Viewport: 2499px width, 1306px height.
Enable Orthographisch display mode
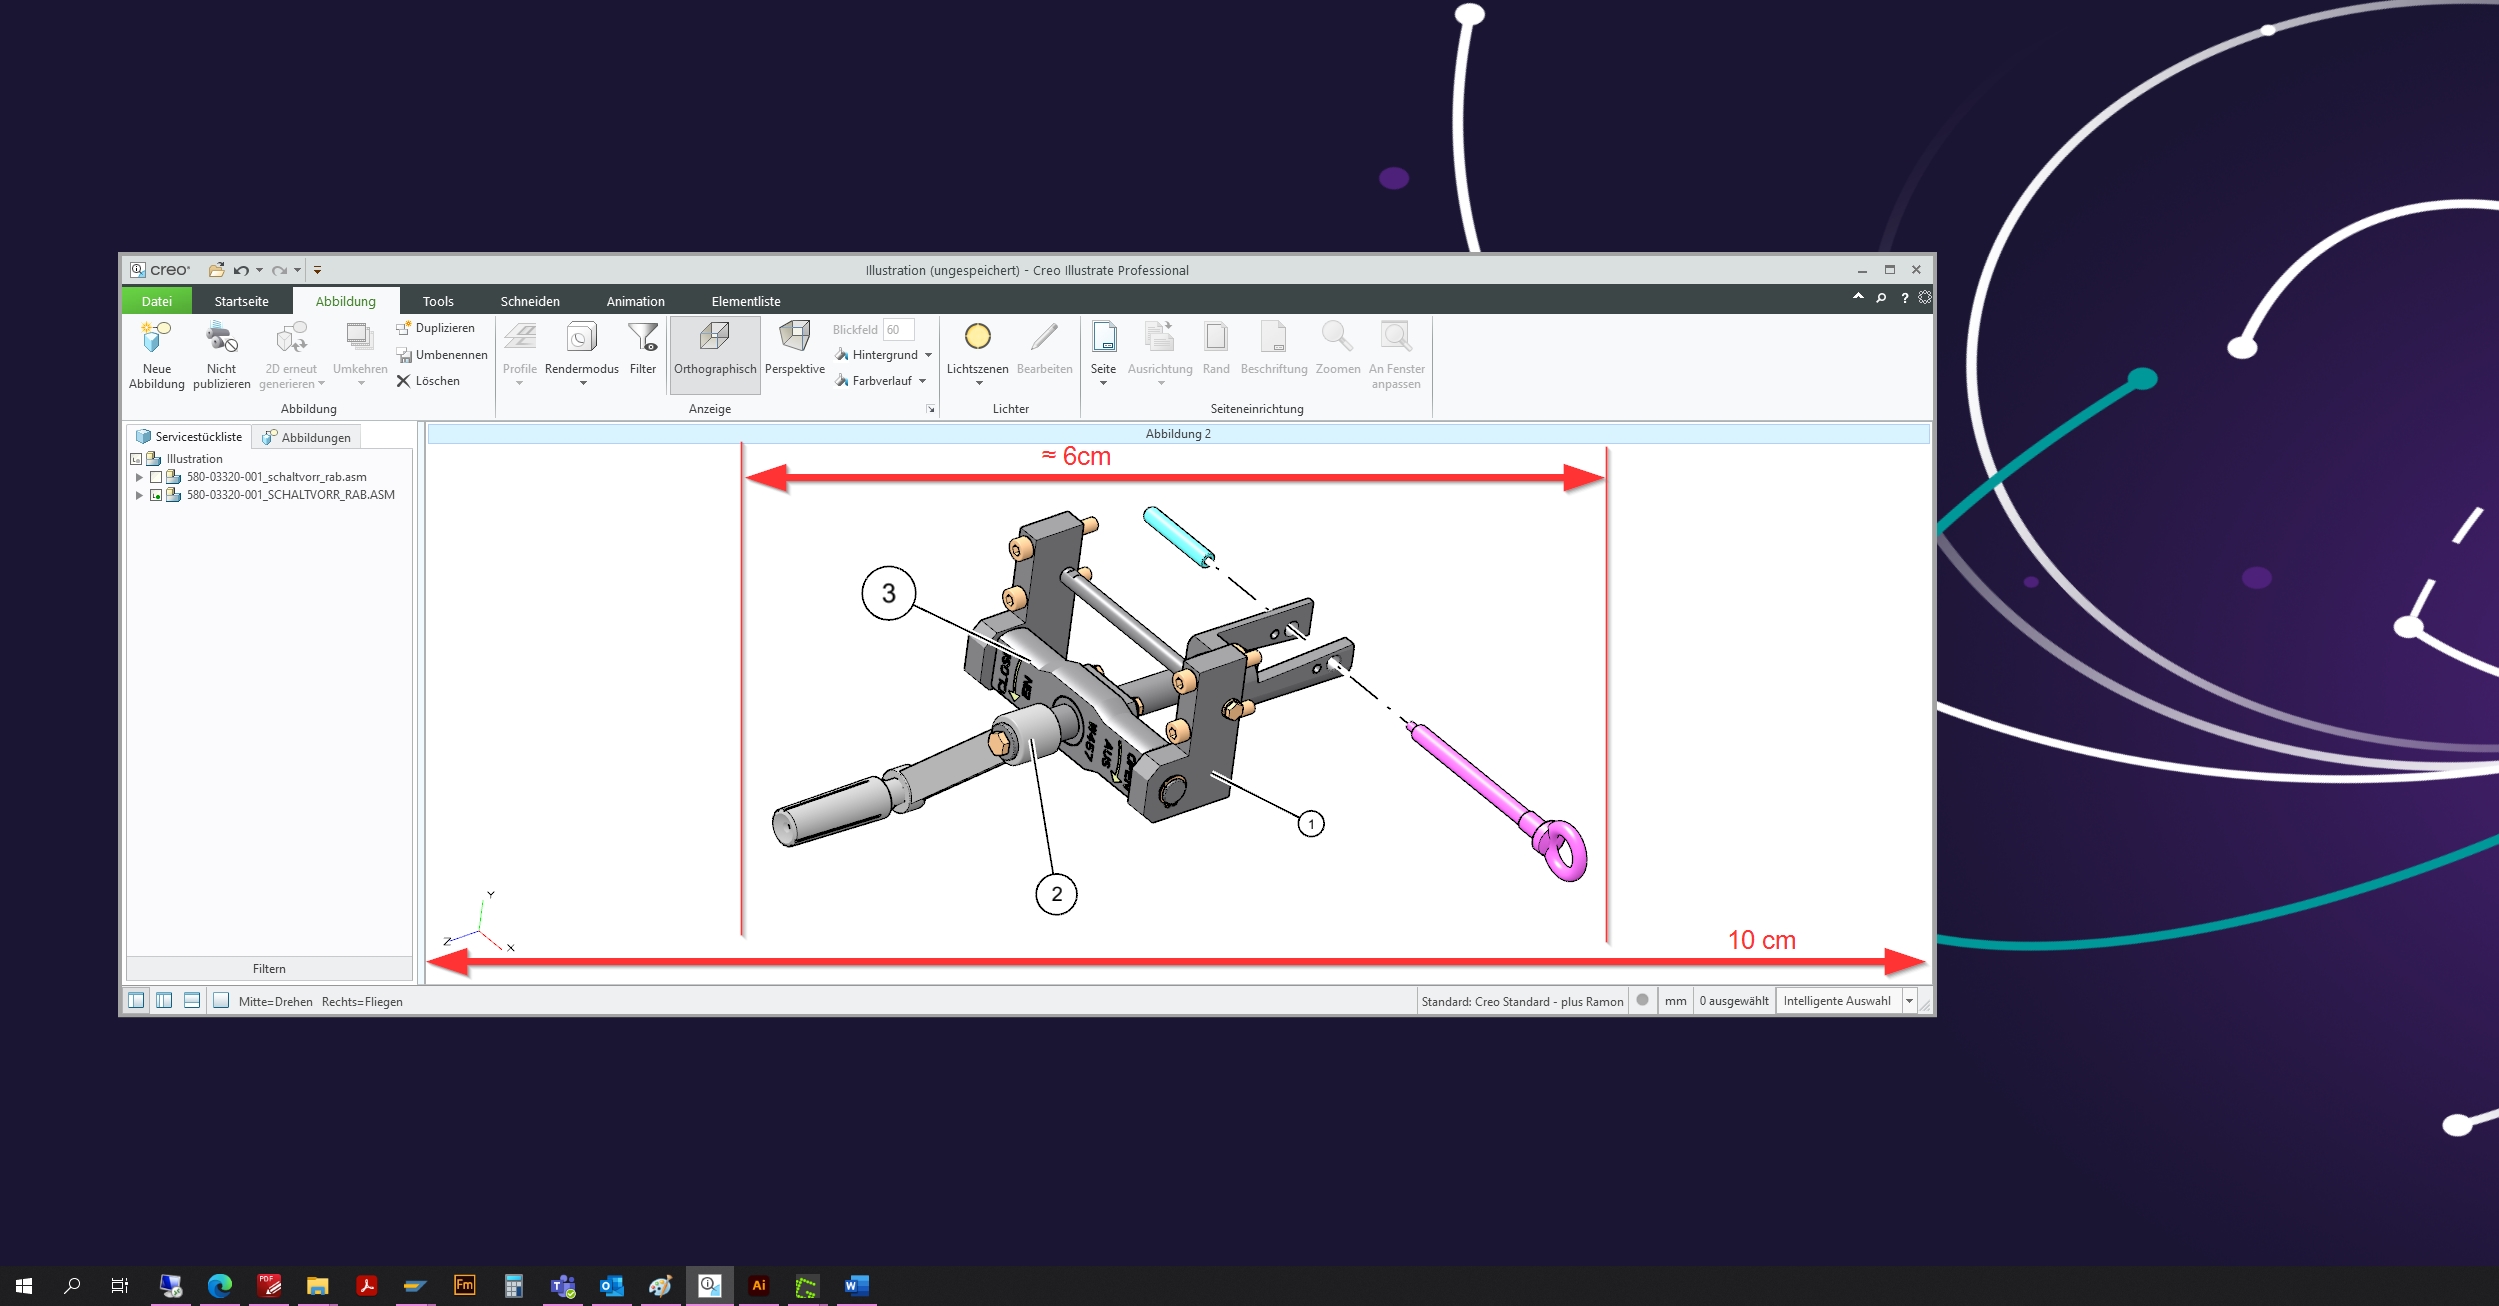[715, 352]
